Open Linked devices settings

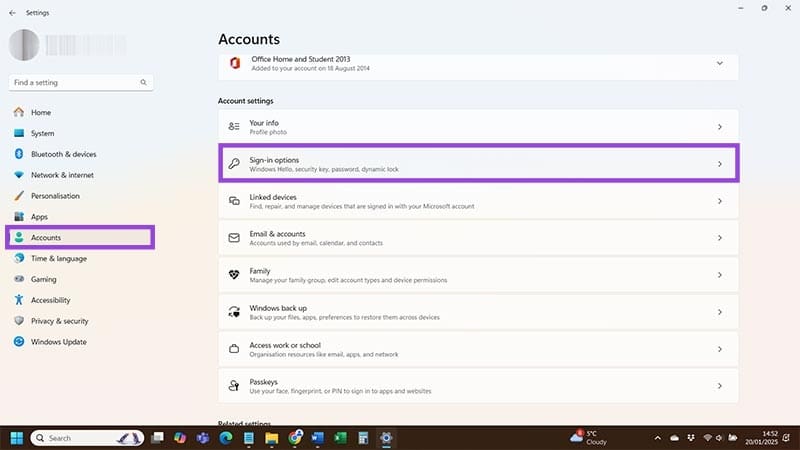click(478, 201)
